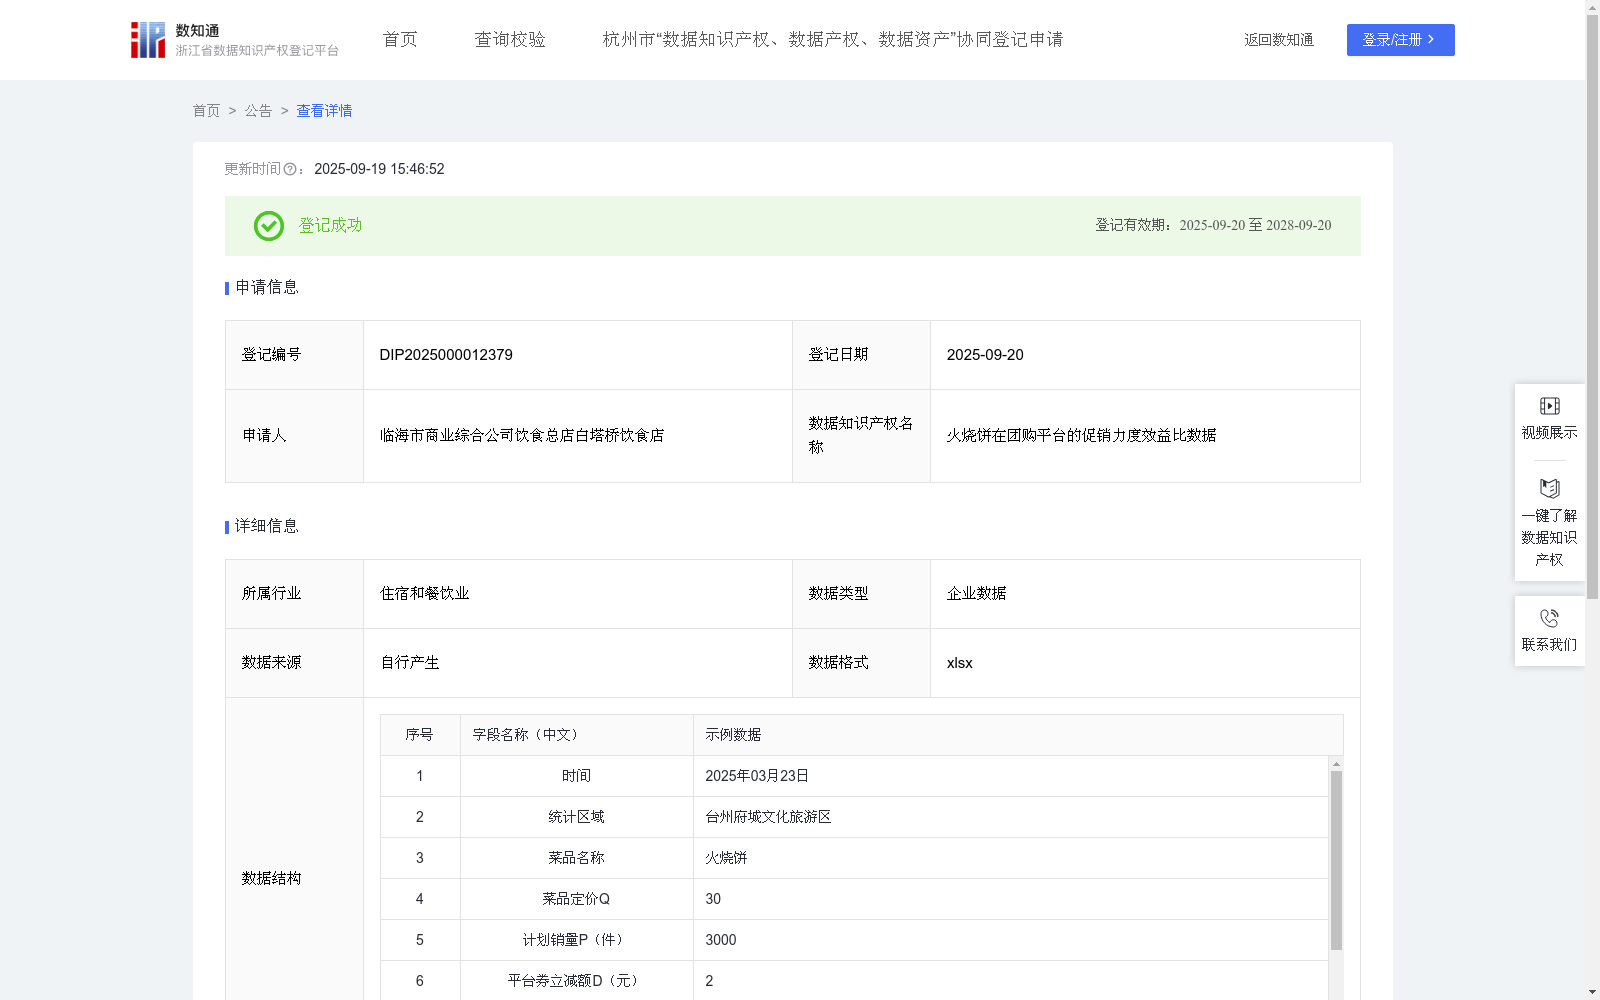The image size is (1600, 1000).
Task: Click the 申请信息 section heading
Action: click(267, 288)
